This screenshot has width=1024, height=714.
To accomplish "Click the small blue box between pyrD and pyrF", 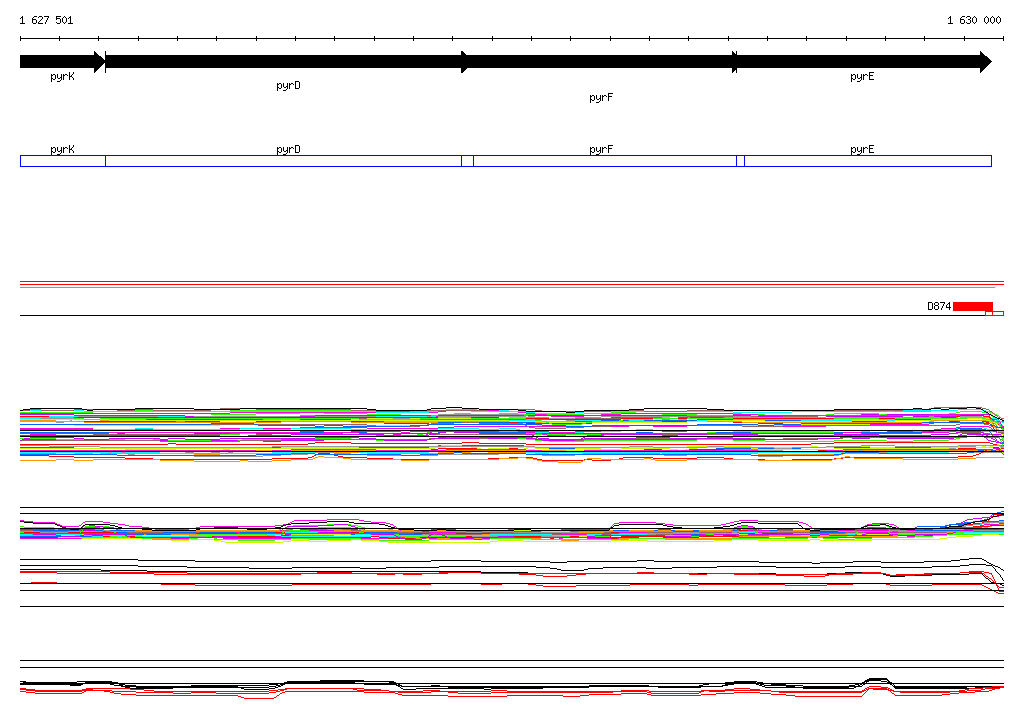I will [x=468, y=161].
